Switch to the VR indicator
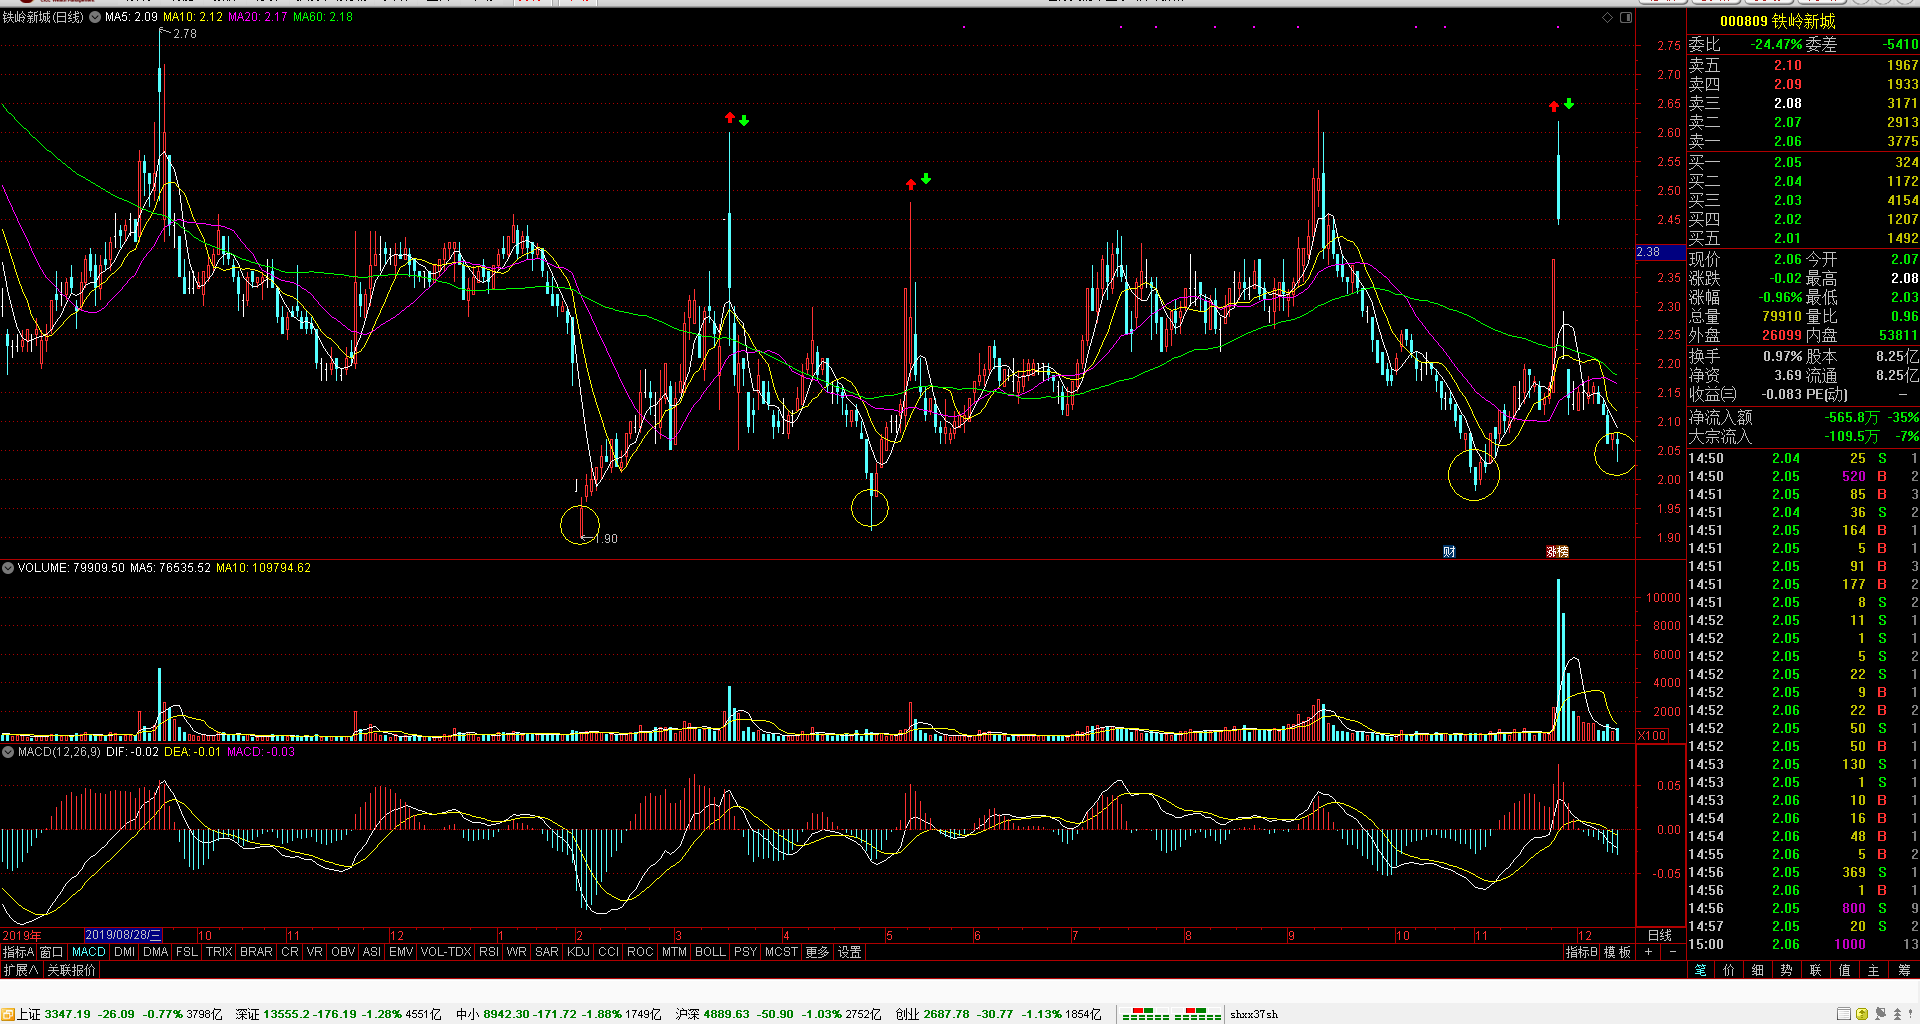1920x1024 pixels. tap(315, 952)
